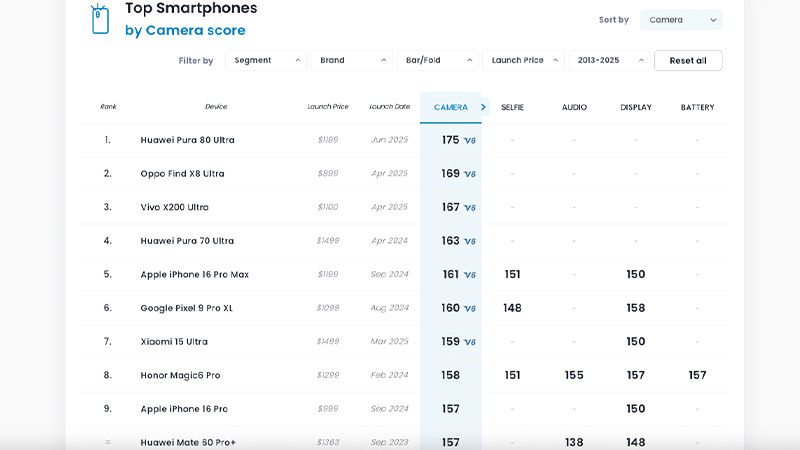Click the Device column header
This screenshot has height=450, width=800.
pyautogui.click(x=216, y=107)
